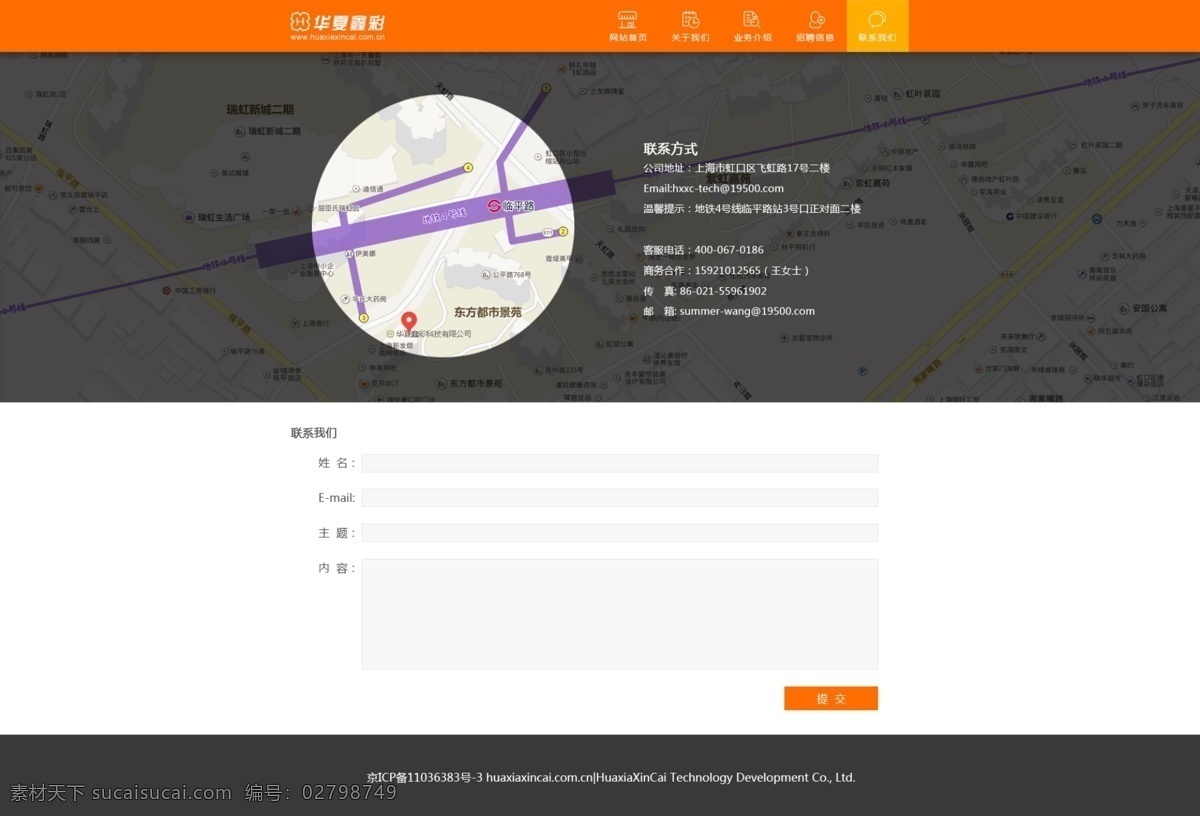Click the 商务合作 15921012565 text
The image size is (1200, 816).
click(x=726, y=270)
